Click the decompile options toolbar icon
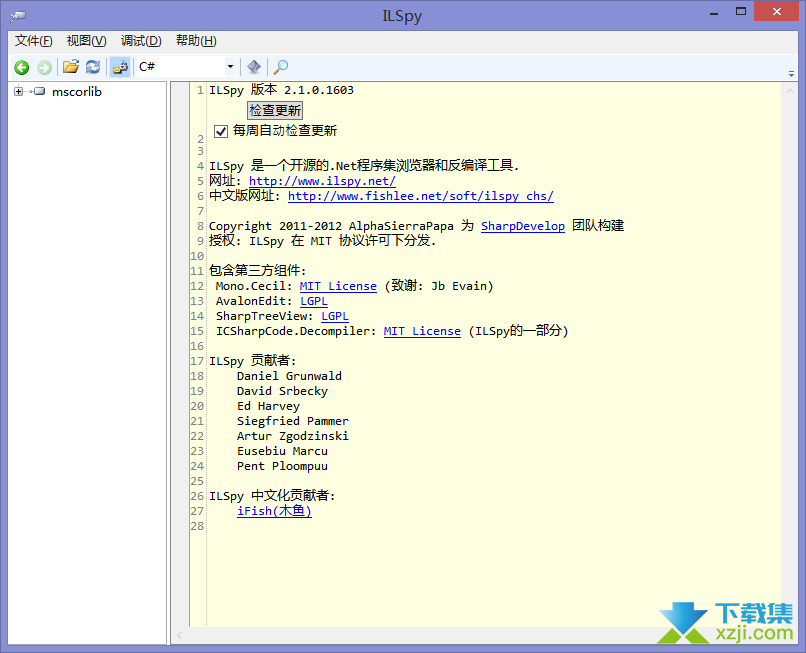Screen dimensions: 806x653 (x=254, y=67)
